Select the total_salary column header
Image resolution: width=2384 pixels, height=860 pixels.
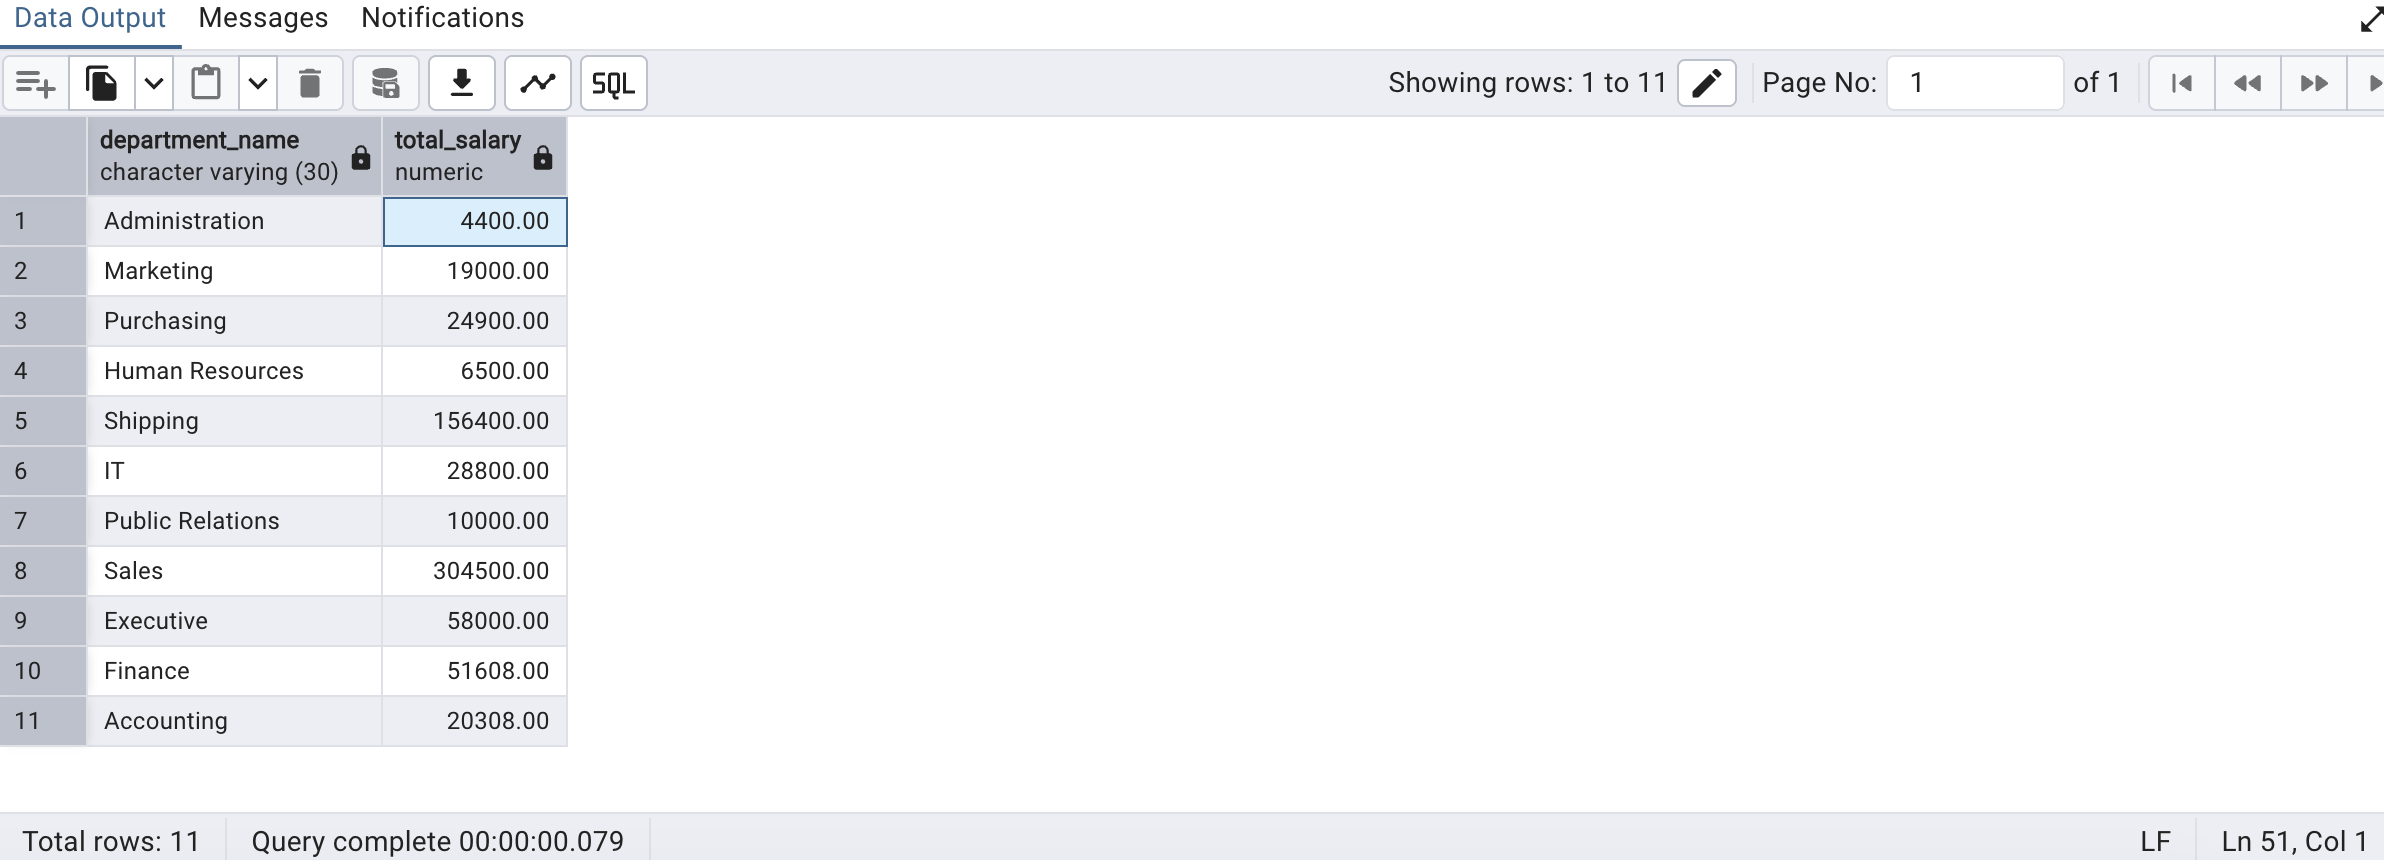458,155
